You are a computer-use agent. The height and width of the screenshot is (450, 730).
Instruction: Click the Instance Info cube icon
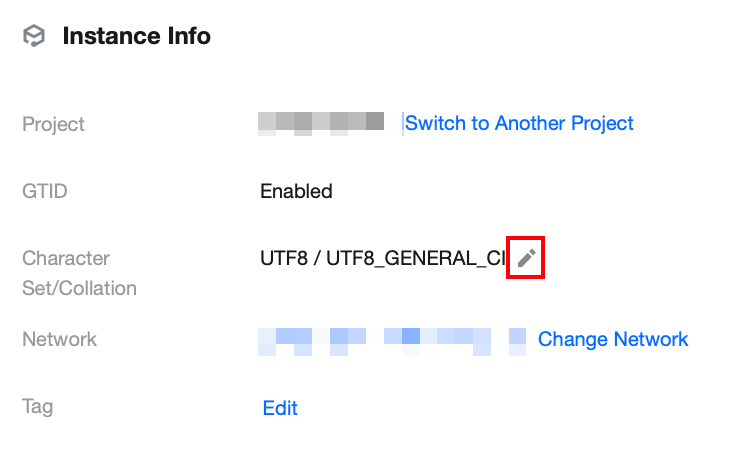tap(35, 37)
